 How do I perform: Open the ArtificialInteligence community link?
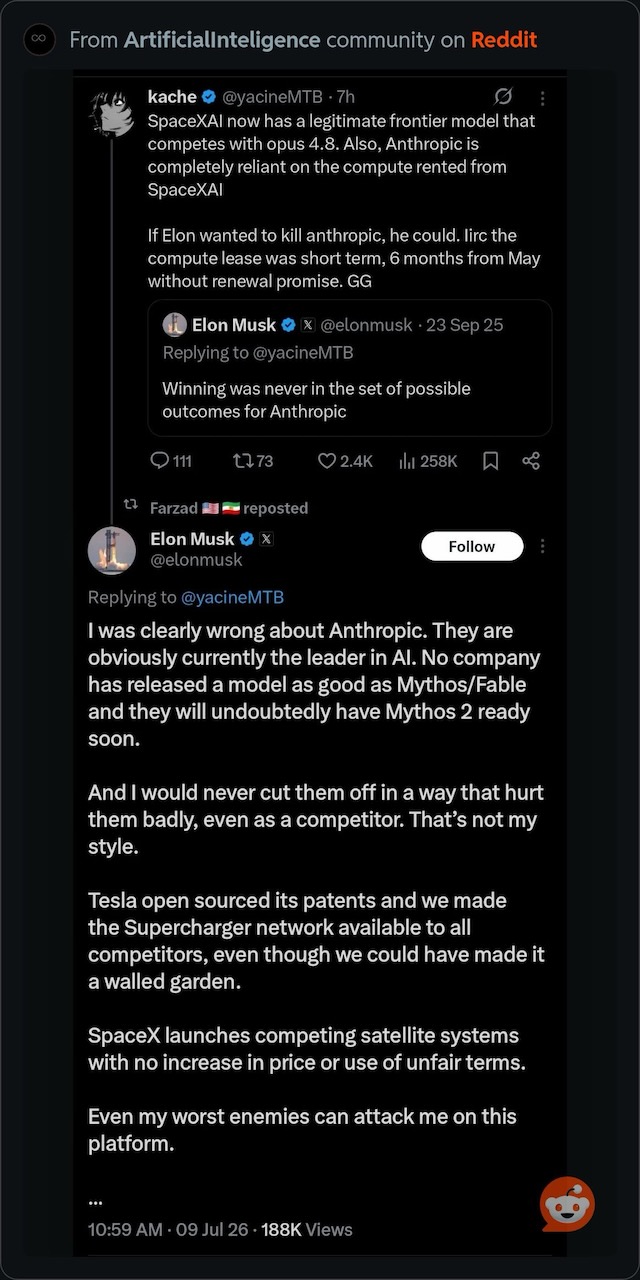pos(222,40)
